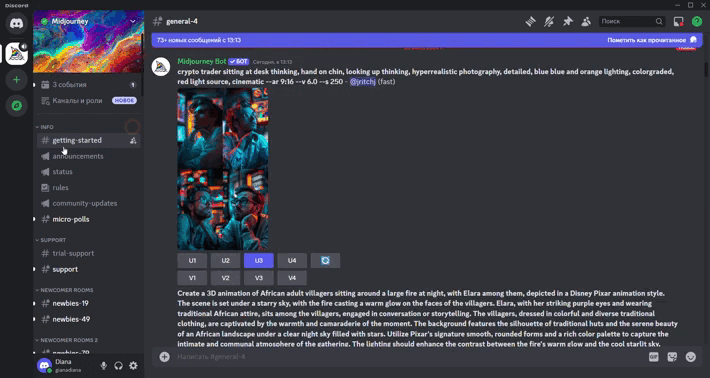Open Discord direct messages home icon
Screen dimensions: 710x378
coord(16,23)
